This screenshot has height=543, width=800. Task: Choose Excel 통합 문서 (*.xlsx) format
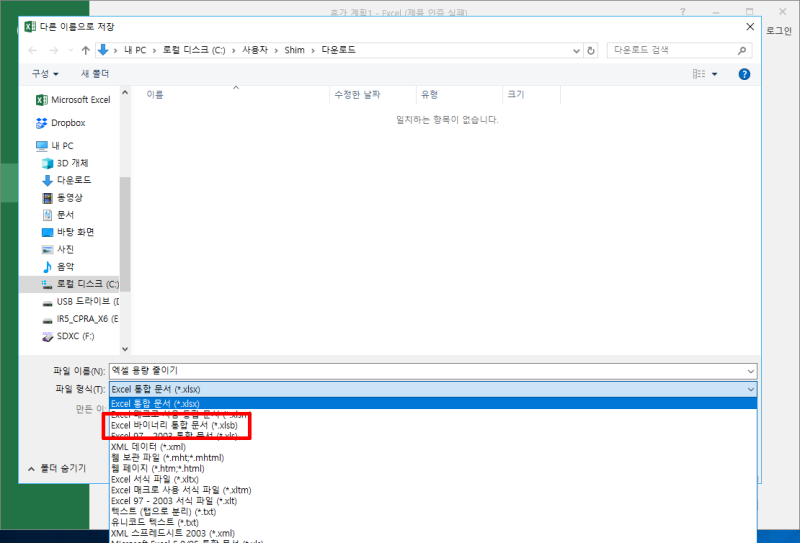(433, 403)
